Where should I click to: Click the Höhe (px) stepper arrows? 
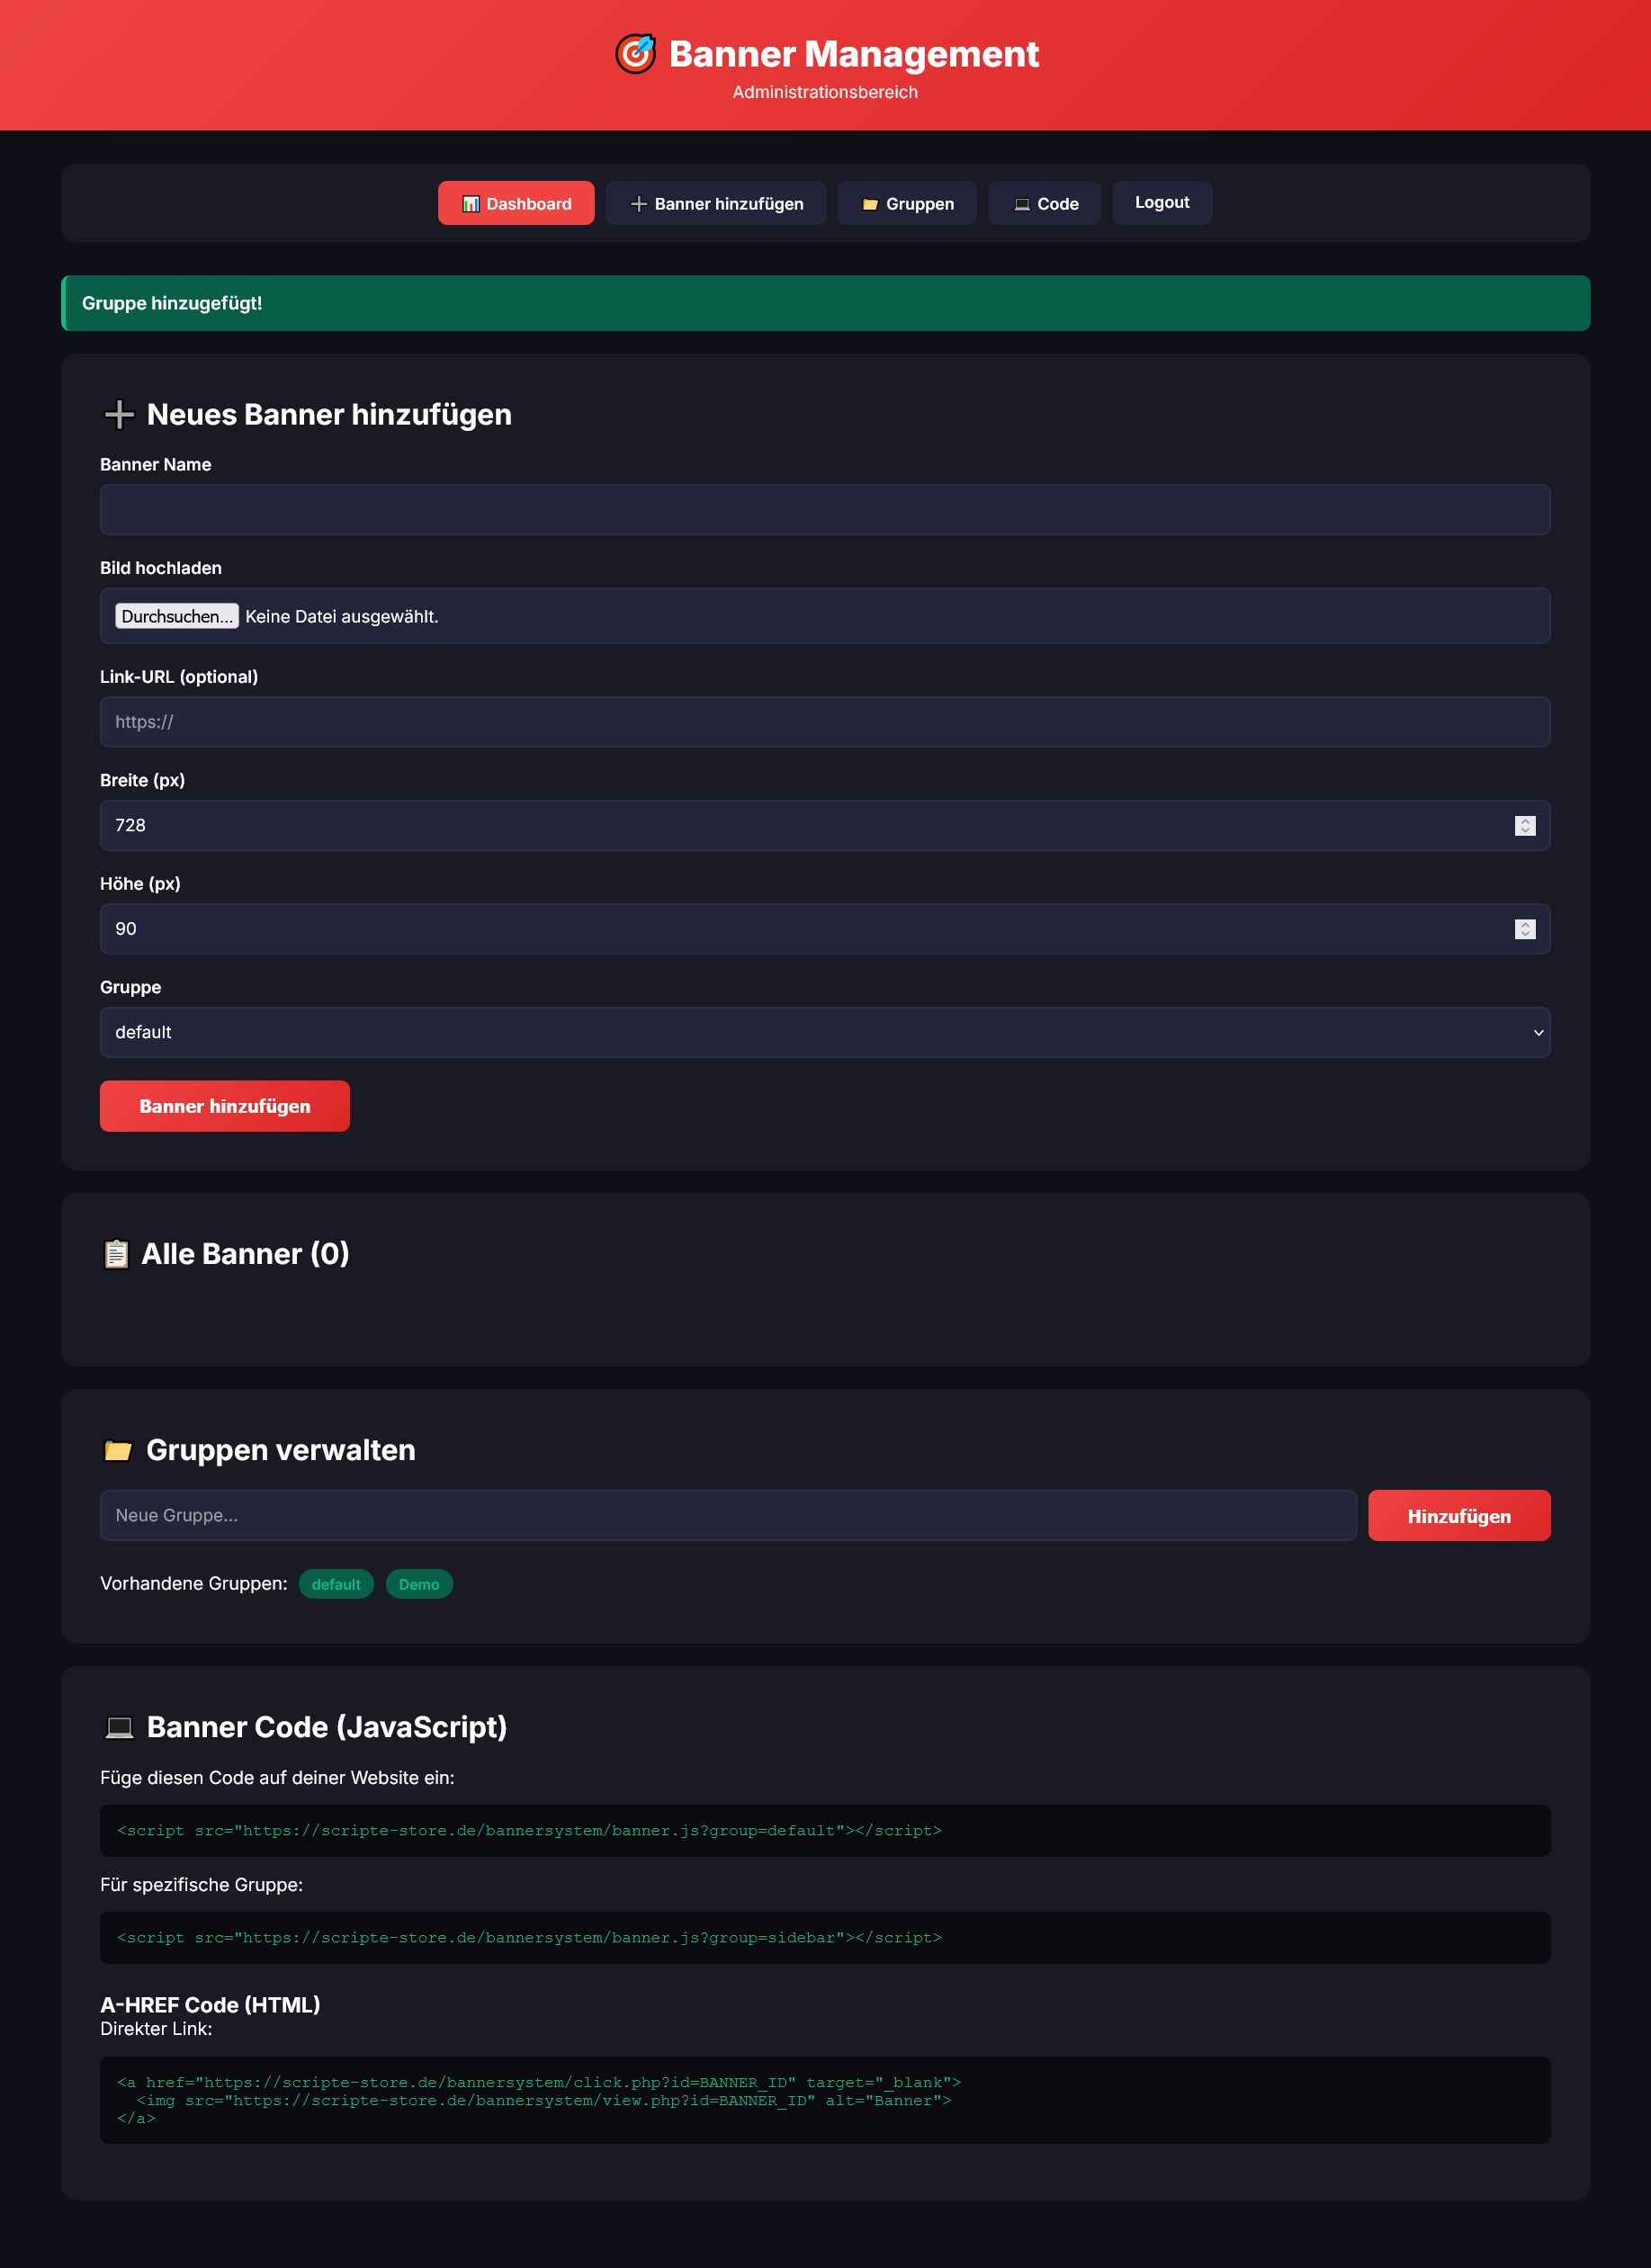pyautogui.click(x=1525, y=929)
